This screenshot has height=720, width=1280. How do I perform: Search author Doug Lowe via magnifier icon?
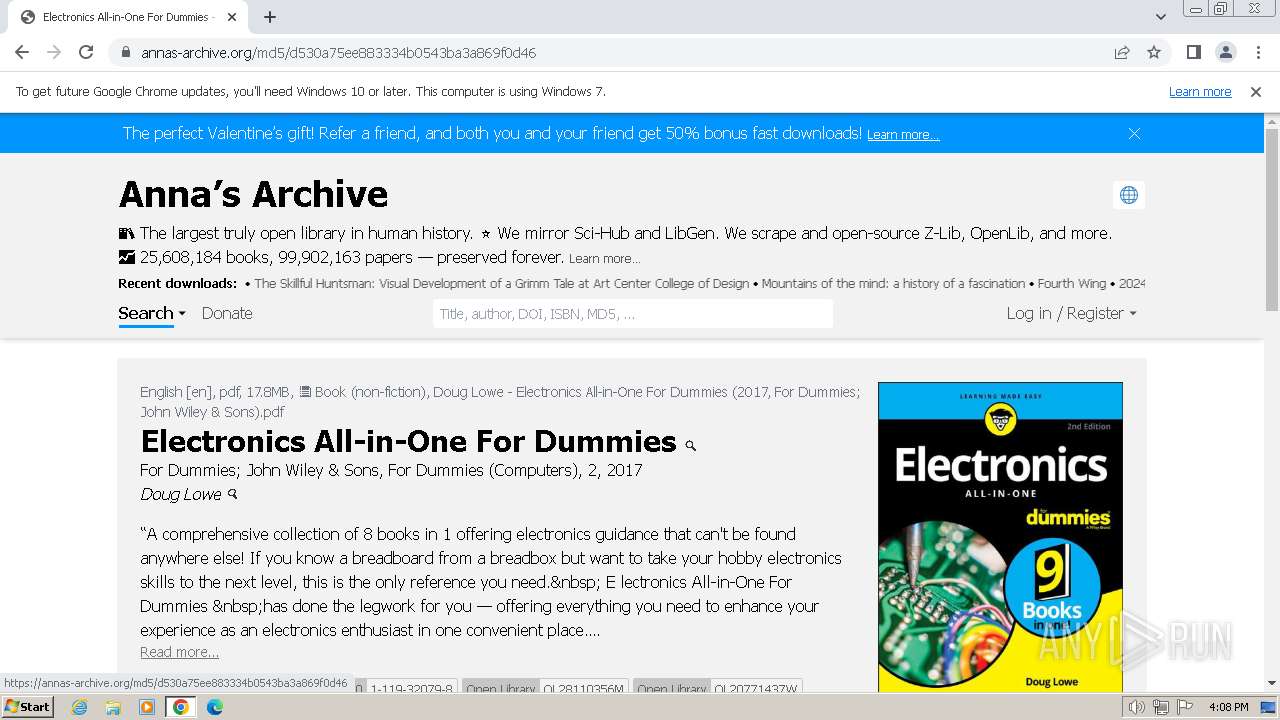(233, 494)
